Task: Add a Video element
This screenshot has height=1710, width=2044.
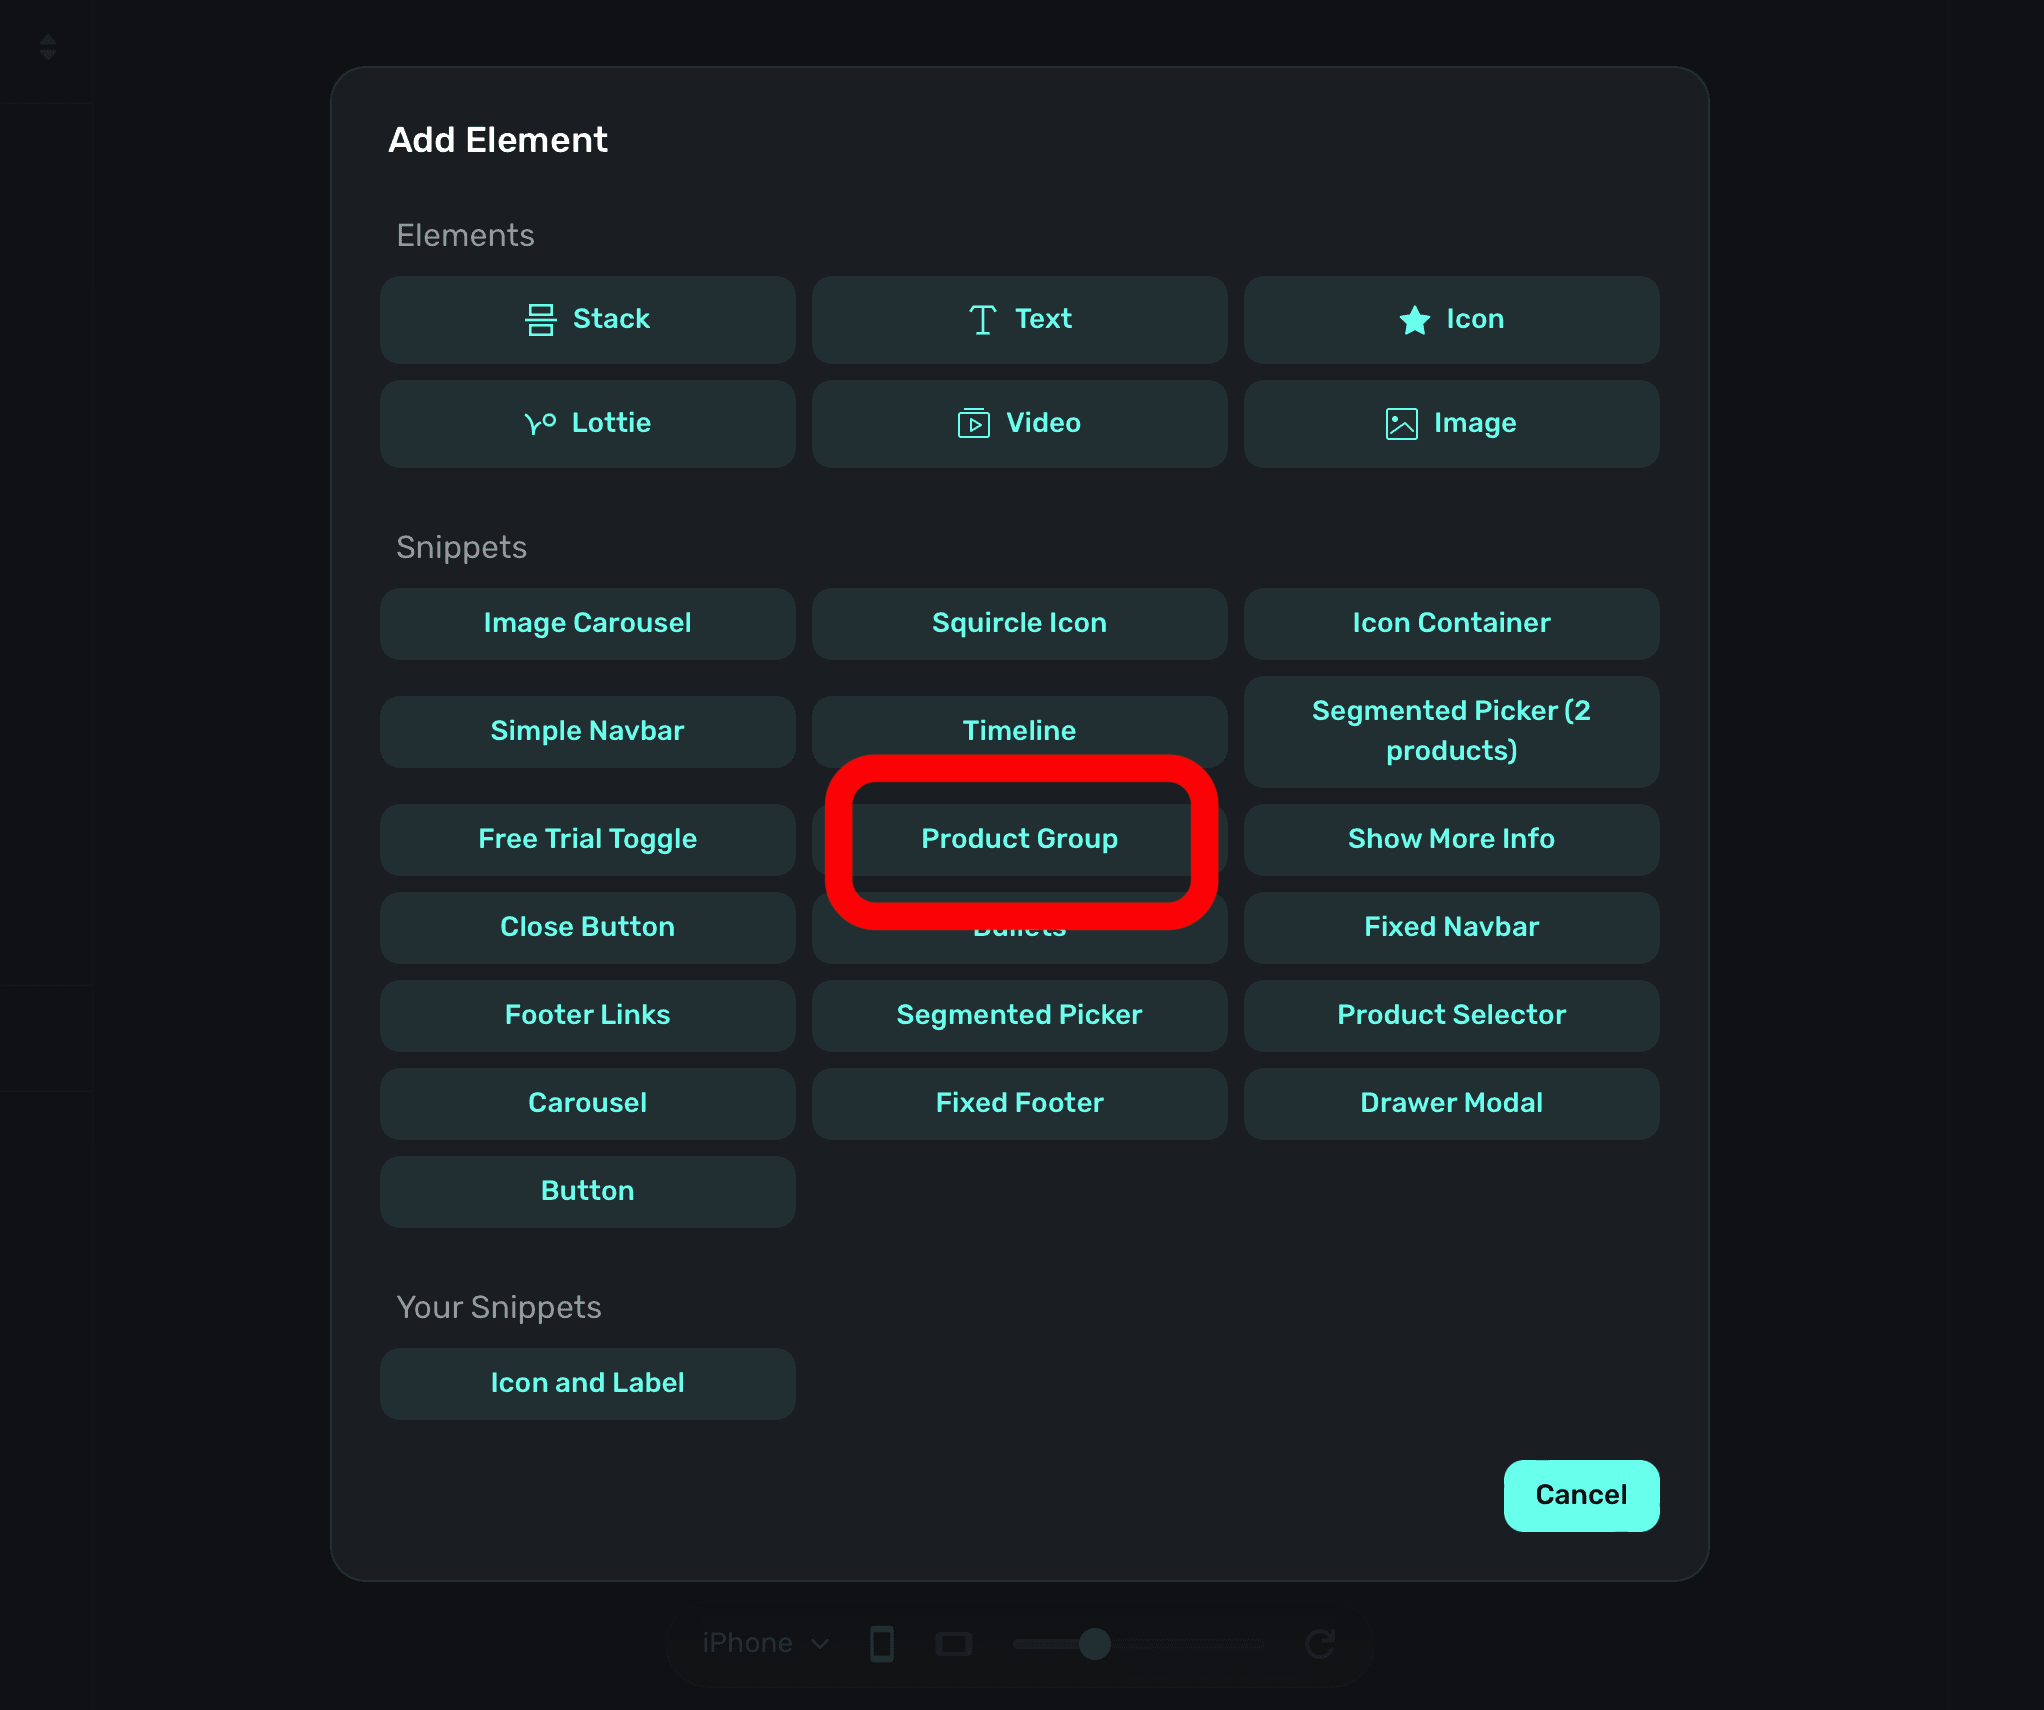Action: (1019, 423)
